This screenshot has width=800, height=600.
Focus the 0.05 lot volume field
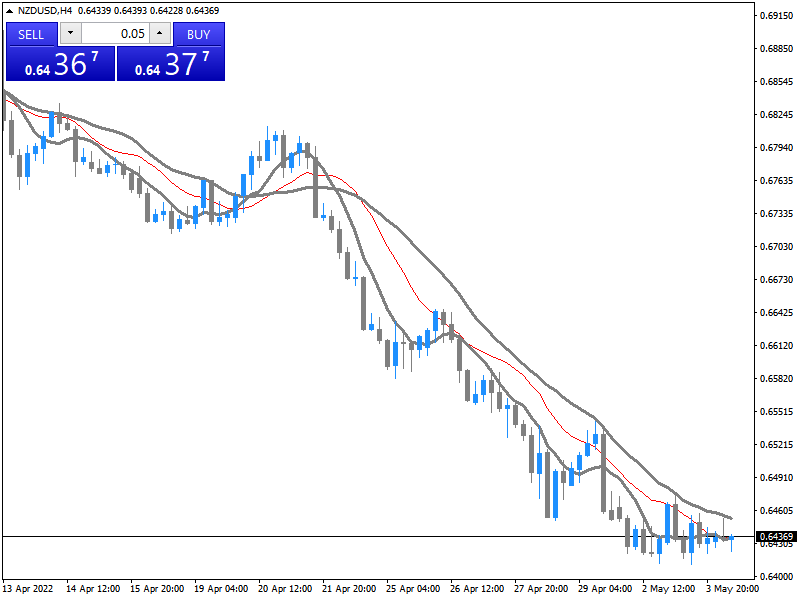pyautogui.click(x=115, y=34)
